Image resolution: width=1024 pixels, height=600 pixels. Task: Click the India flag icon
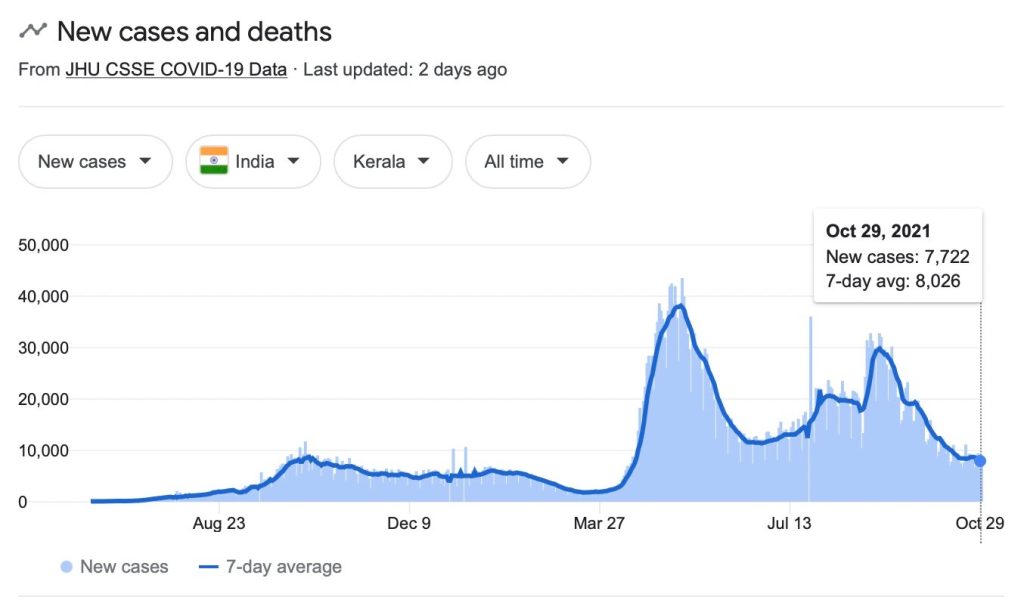(214, 161)
